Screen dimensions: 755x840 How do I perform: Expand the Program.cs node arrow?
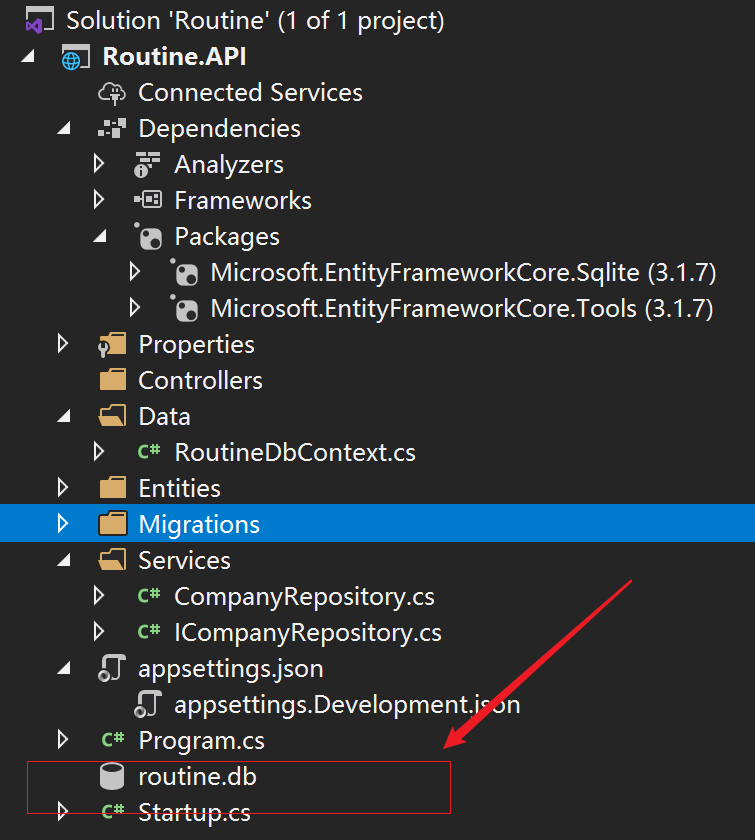point(64,740)
